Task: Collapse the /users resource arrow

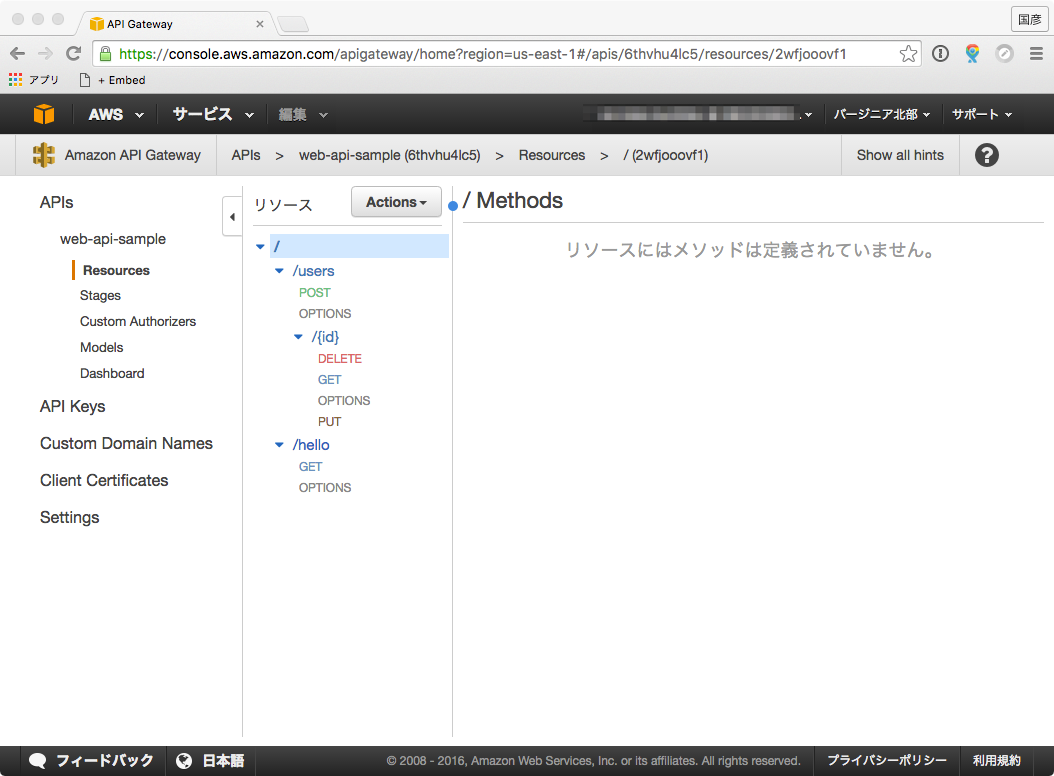Action: 279,271
